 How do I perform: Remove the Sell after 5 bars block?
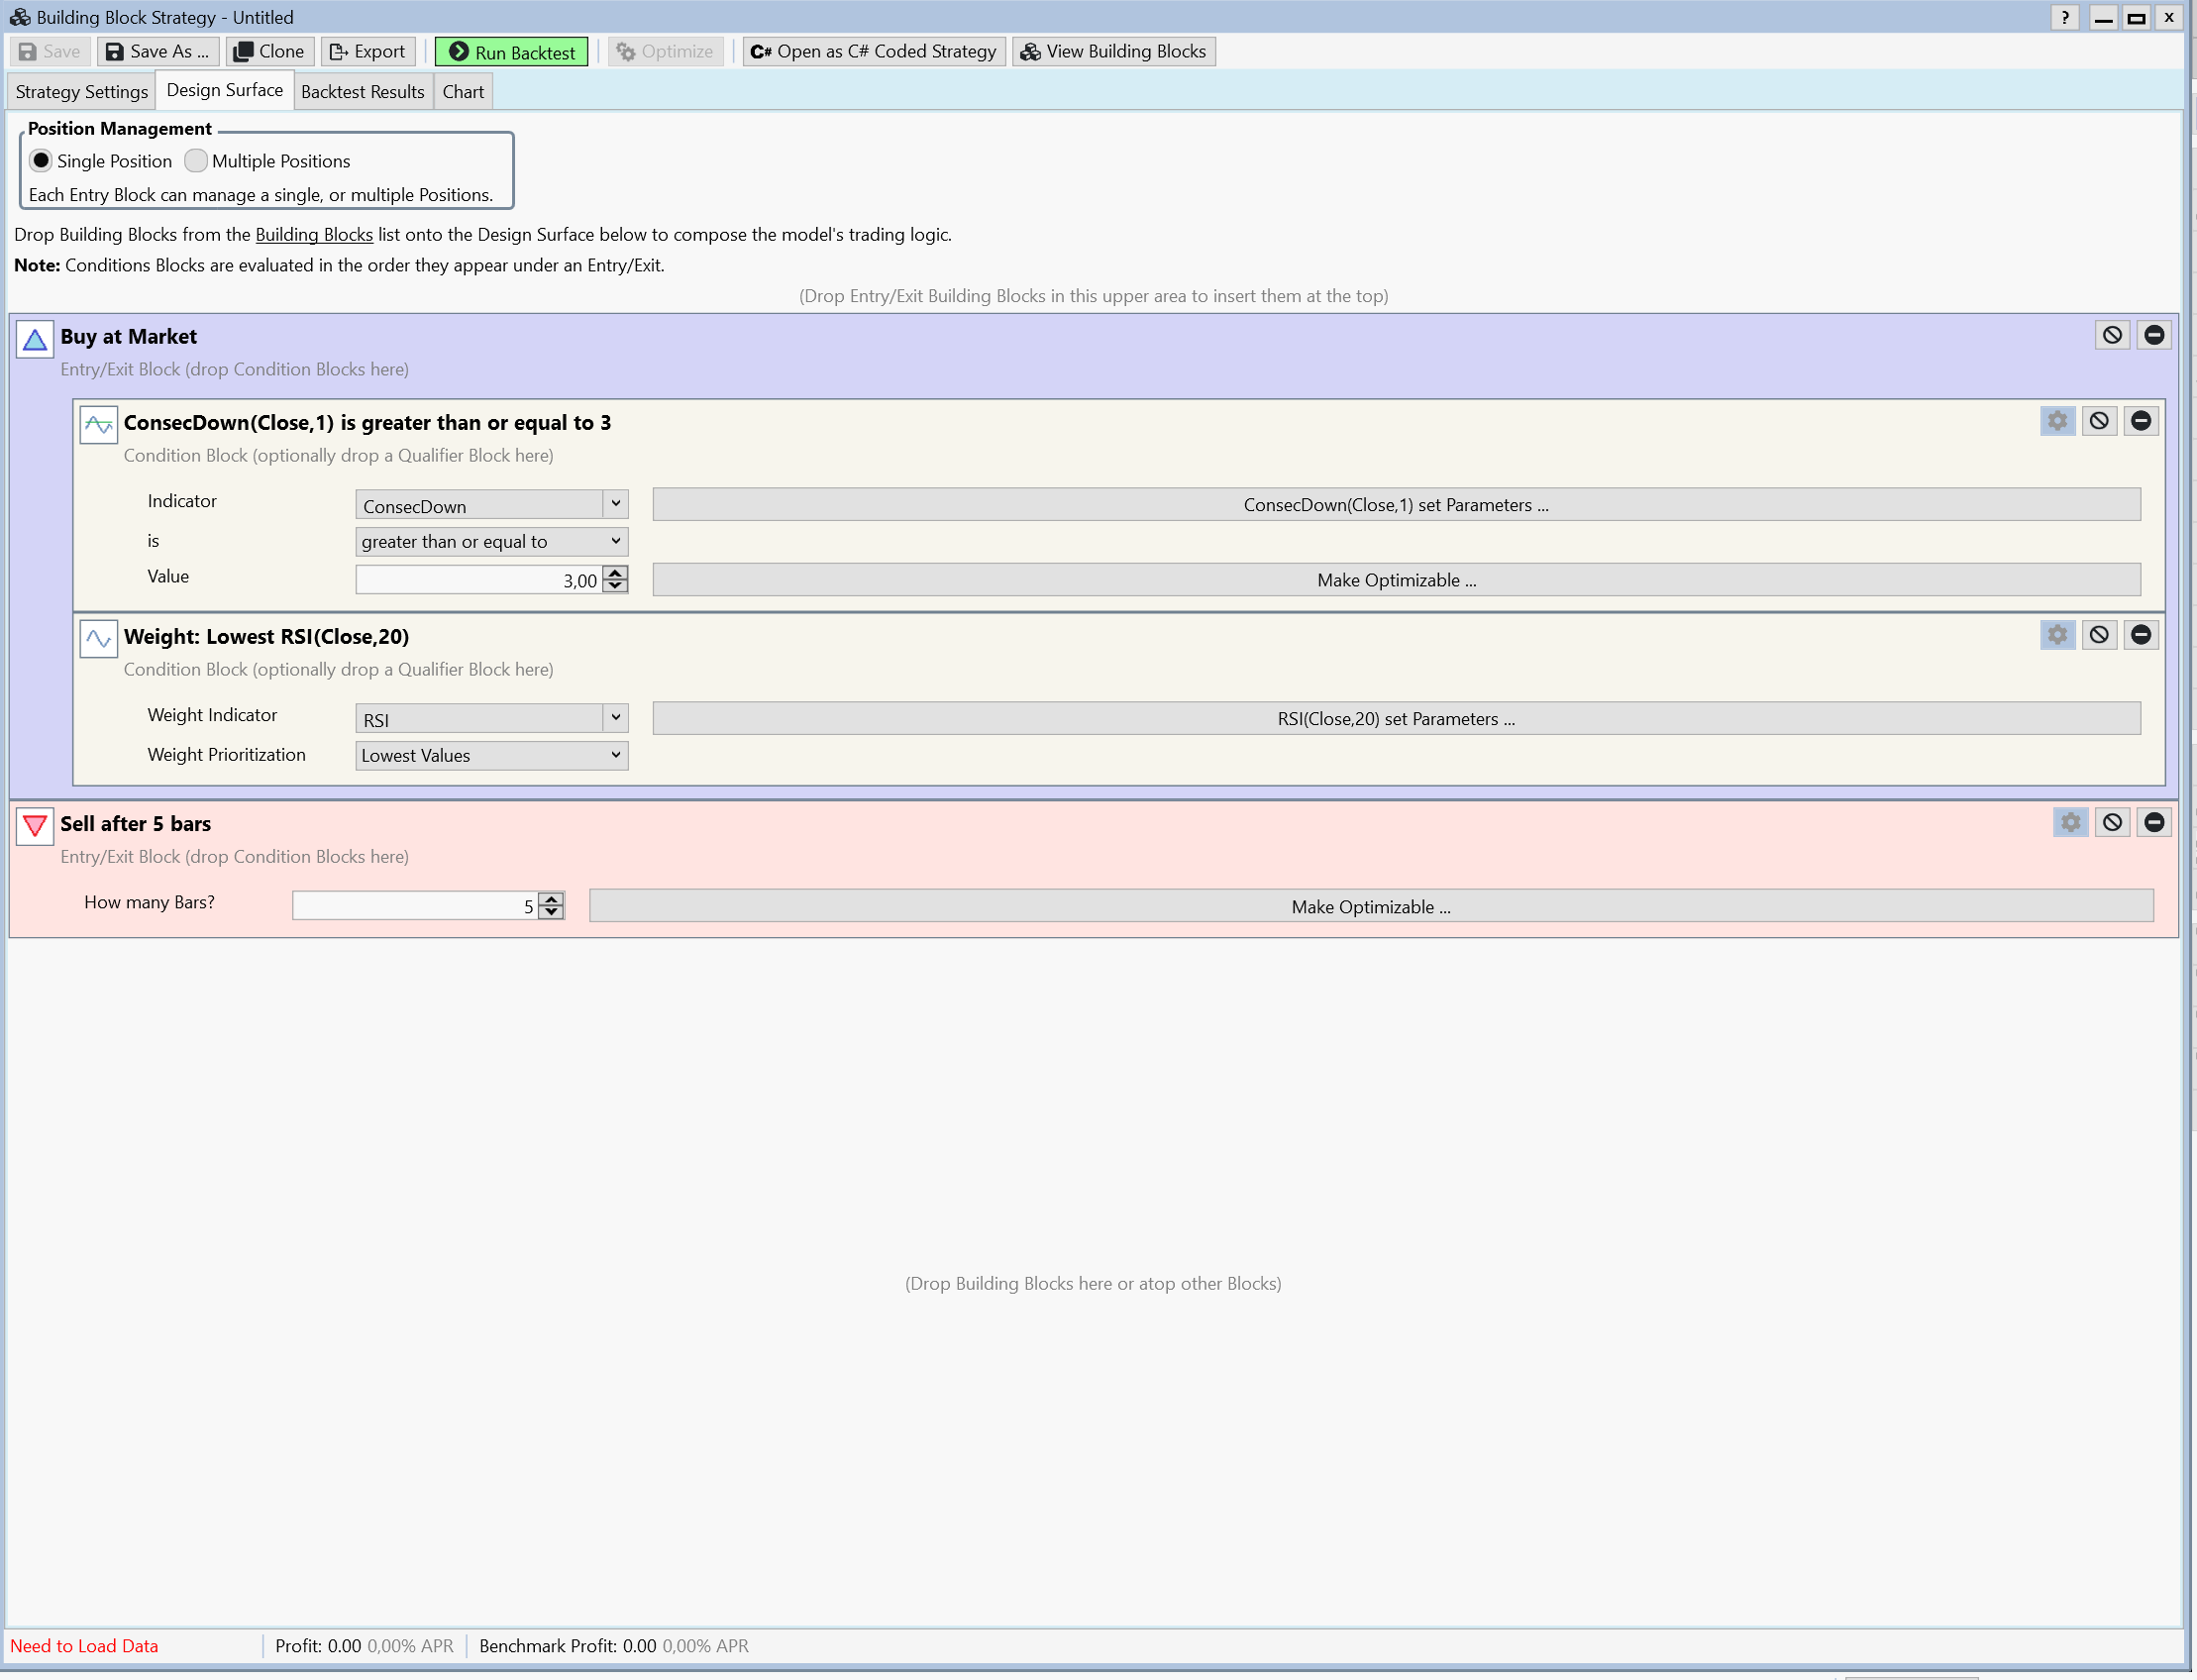[x=2154, y=822]
